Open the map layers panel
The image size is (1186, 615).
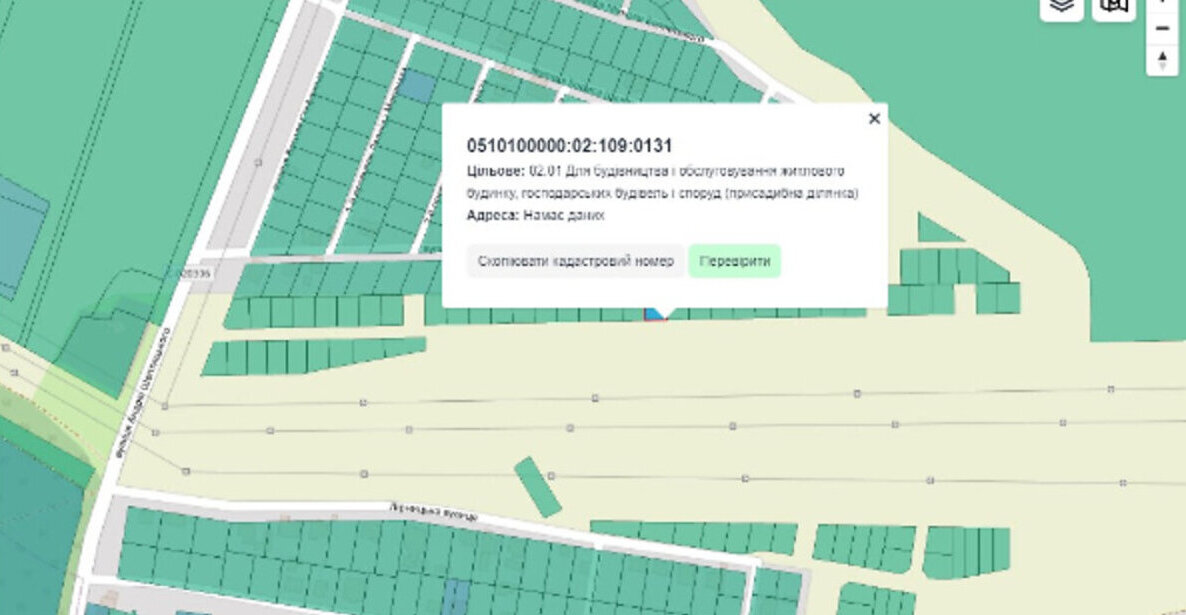click(1061, 6)
